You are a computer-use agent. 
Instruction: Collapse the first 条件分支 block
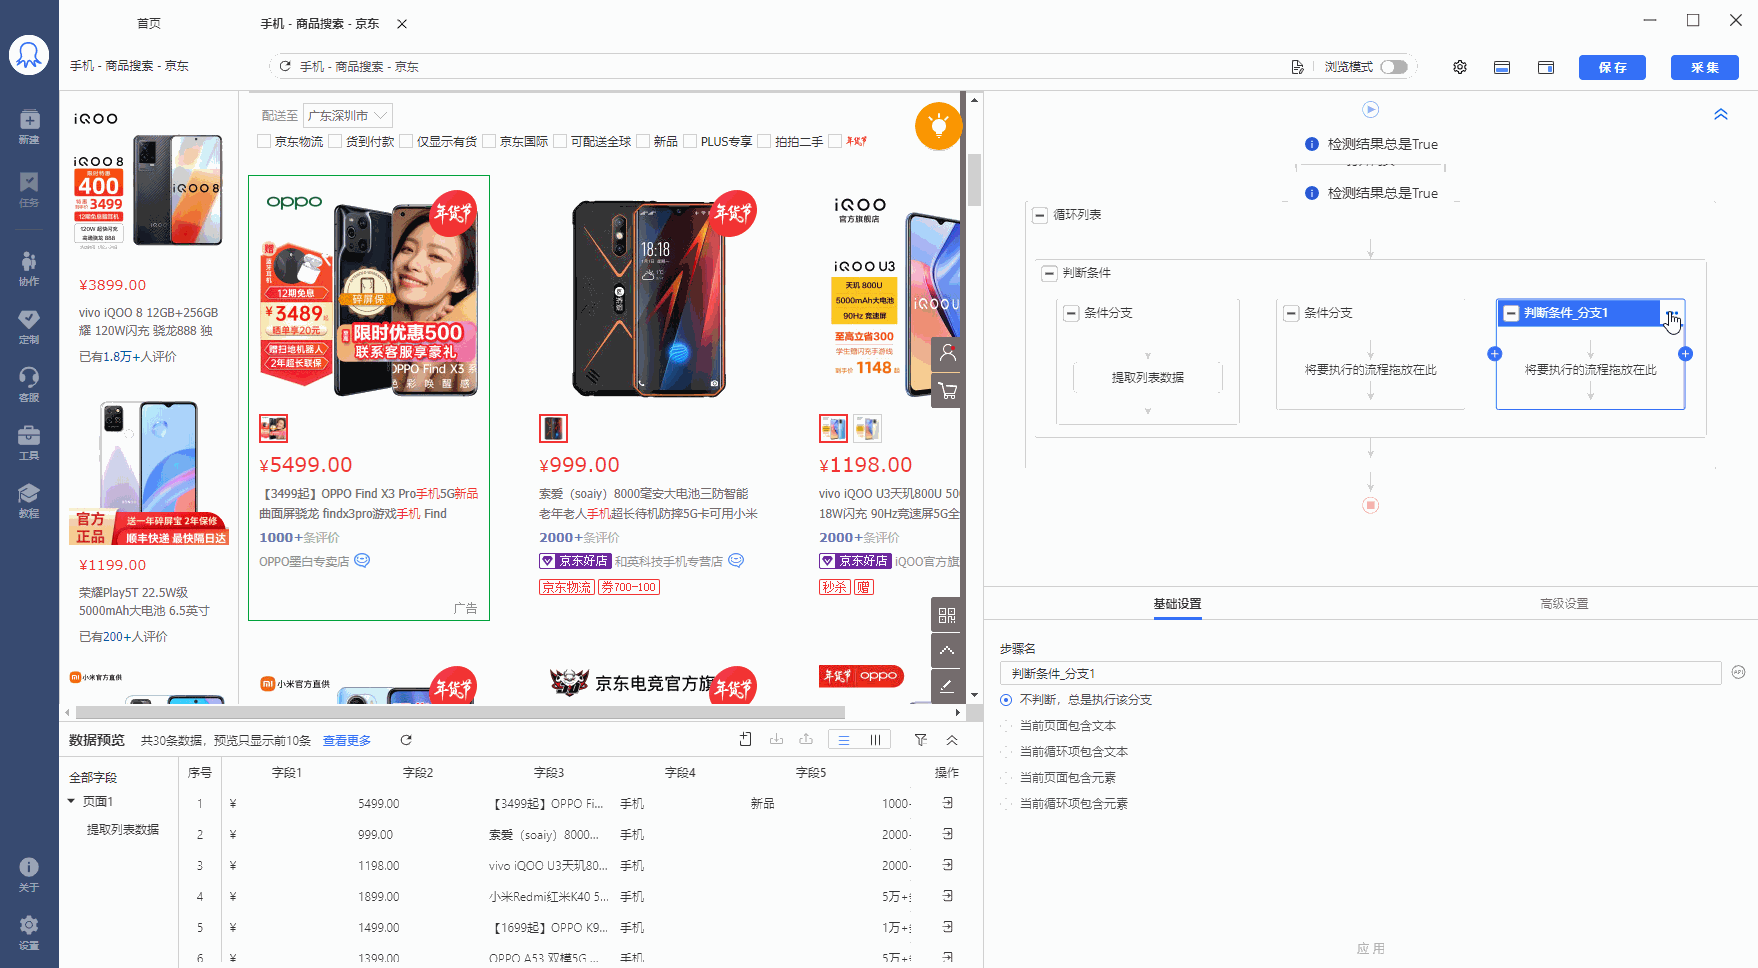1071,313
